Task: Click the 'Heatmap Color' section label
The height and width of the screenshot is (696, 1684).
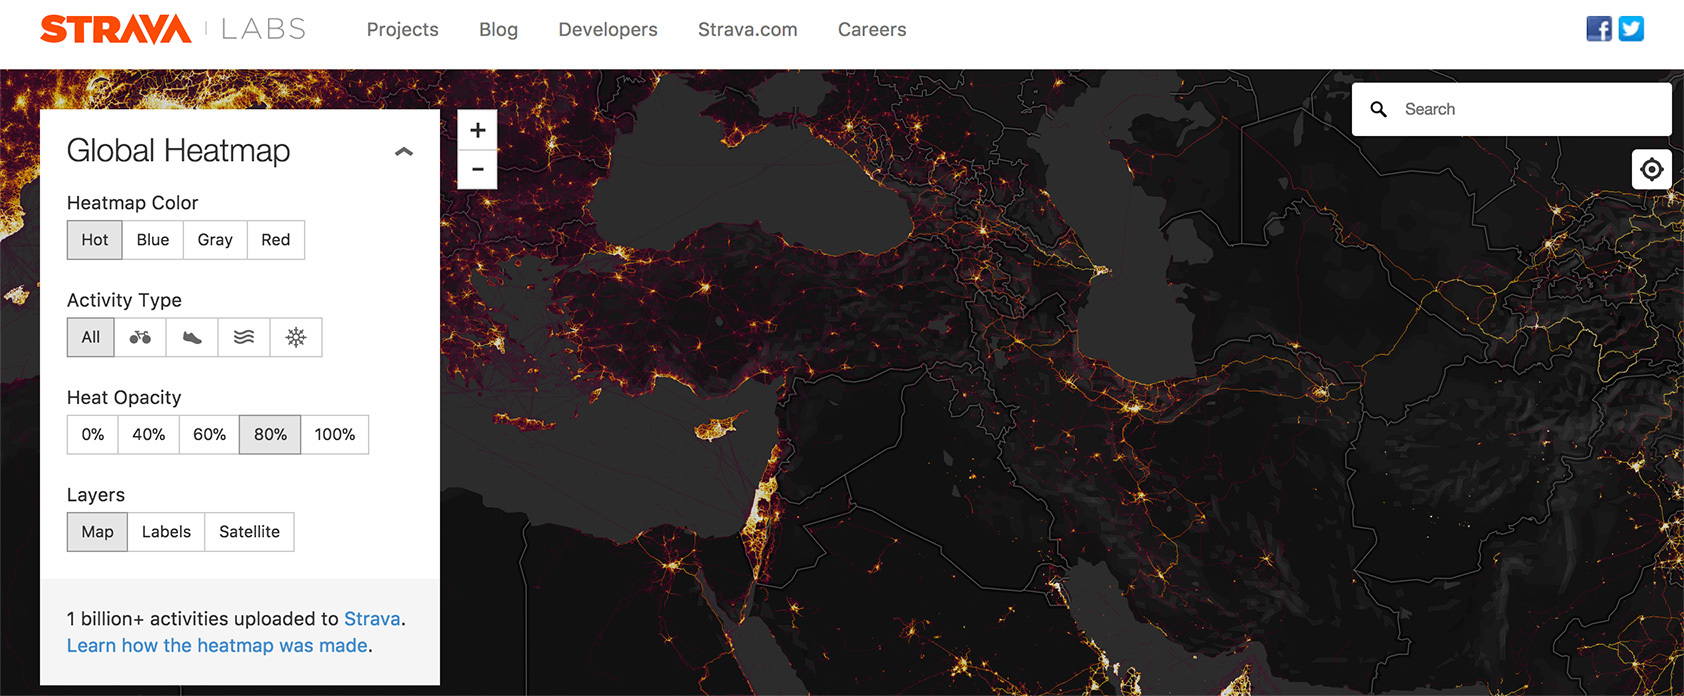Action: click(133, 203)
